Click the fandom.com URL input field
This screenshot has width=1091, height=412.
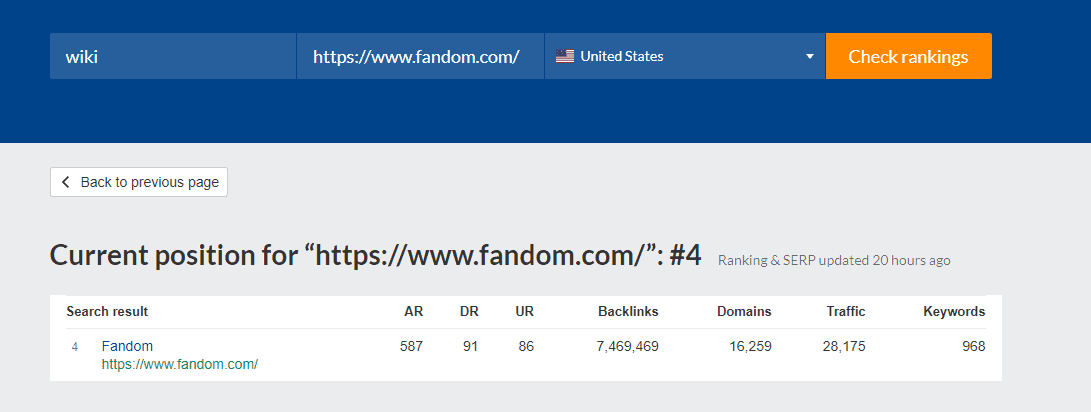[420, 57]
